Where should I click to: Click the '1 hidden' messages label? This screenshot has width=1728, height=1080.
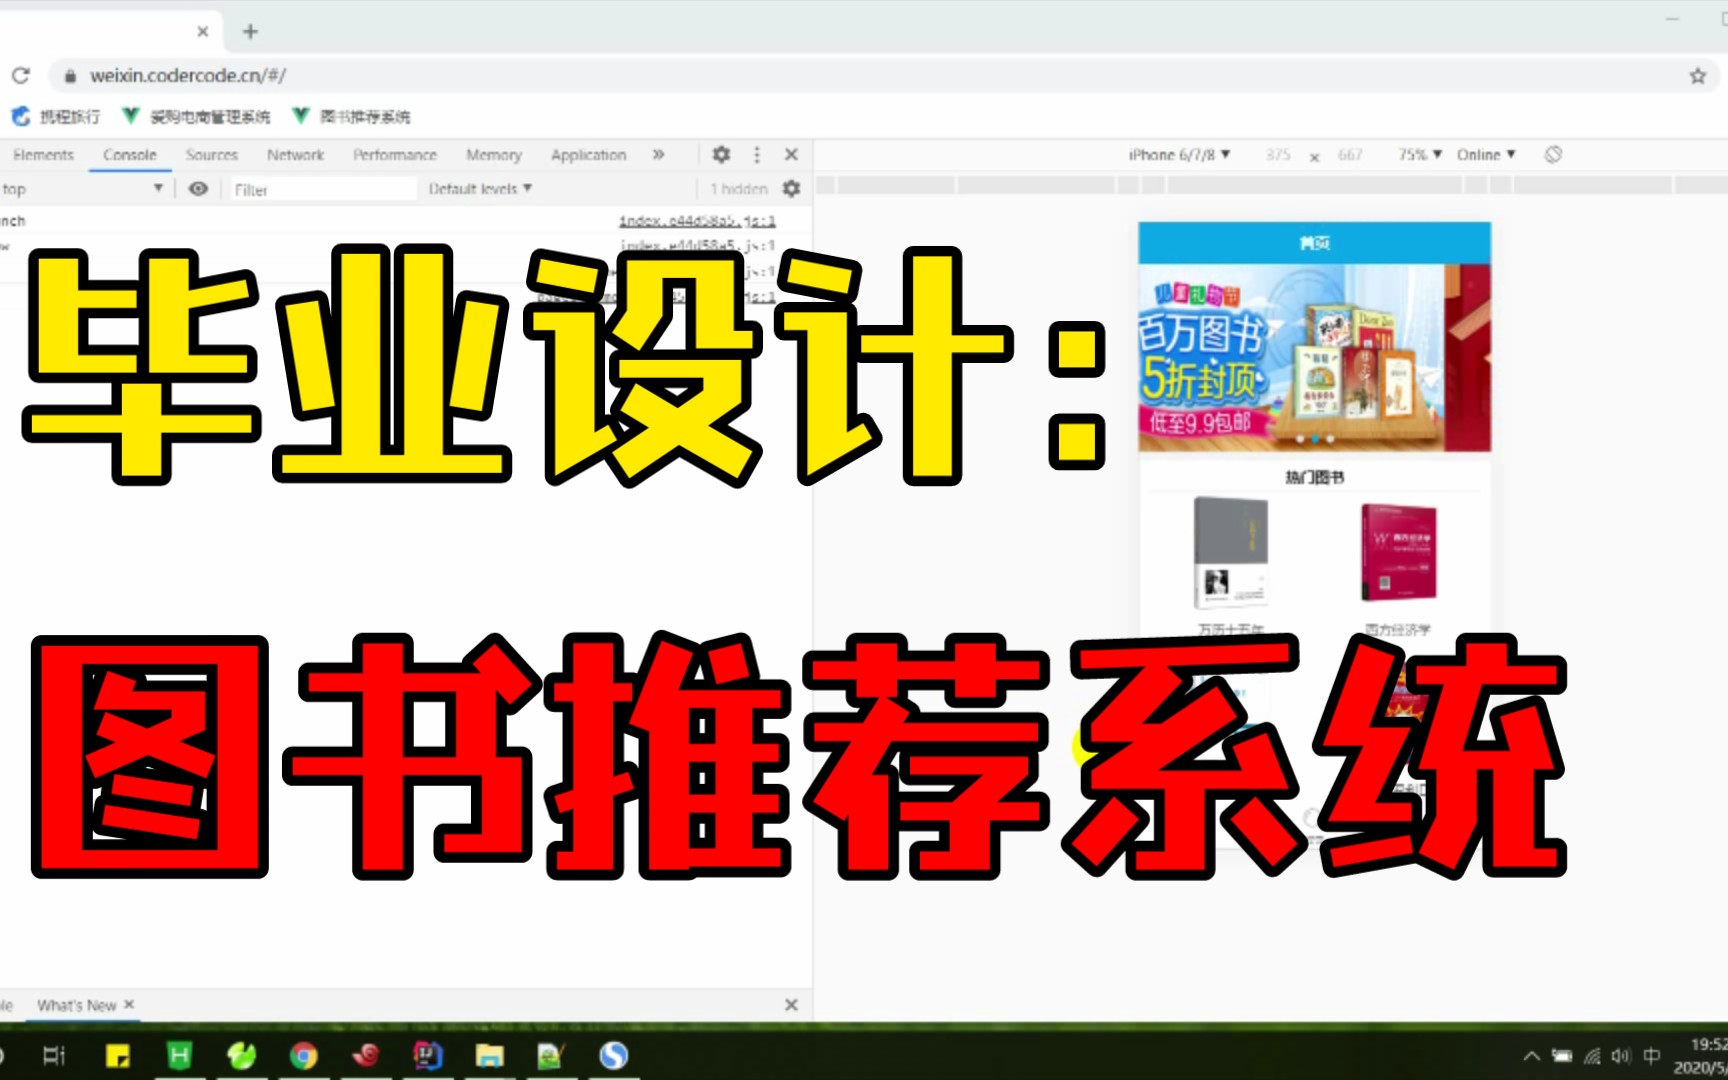click(x=739, y=189)
